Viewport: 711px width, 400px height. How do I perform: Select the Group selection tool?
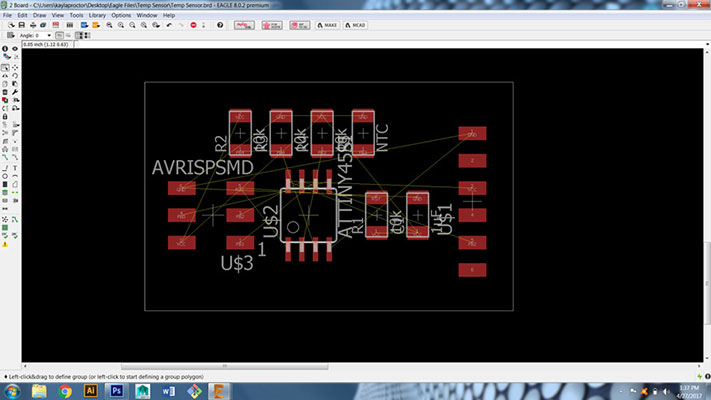coord(5,68)
